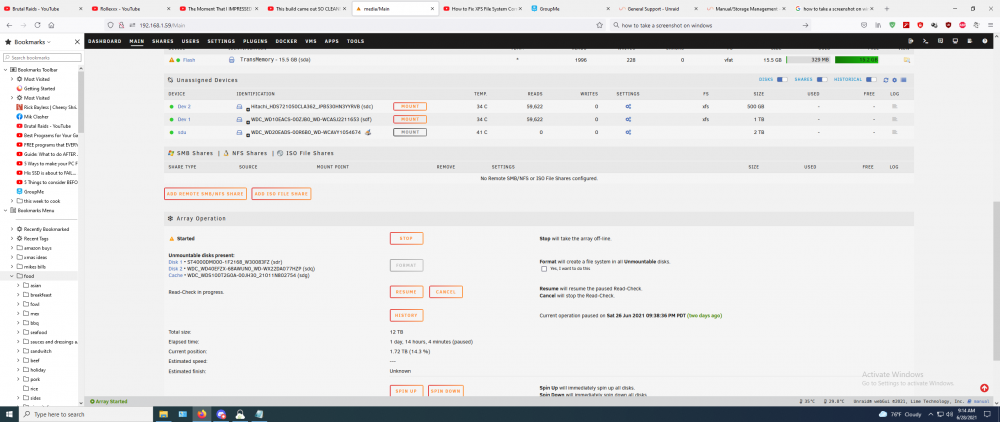Image resolution: width=1000 pixels, height=422 pixels.
Task: Open the SHARES menu
Action: [x=163, y=41]
